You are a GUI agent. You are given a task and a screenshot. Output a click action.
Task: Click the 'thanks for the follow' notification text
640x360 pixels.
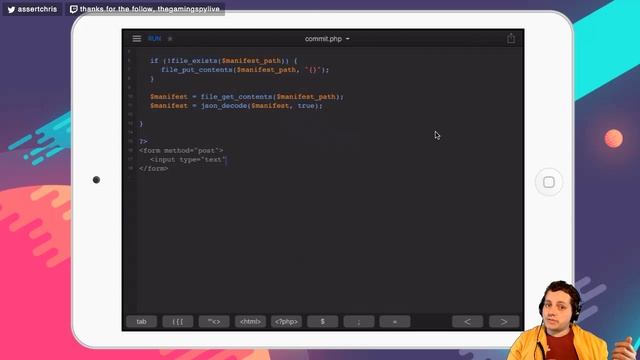(x=150, y=9)
